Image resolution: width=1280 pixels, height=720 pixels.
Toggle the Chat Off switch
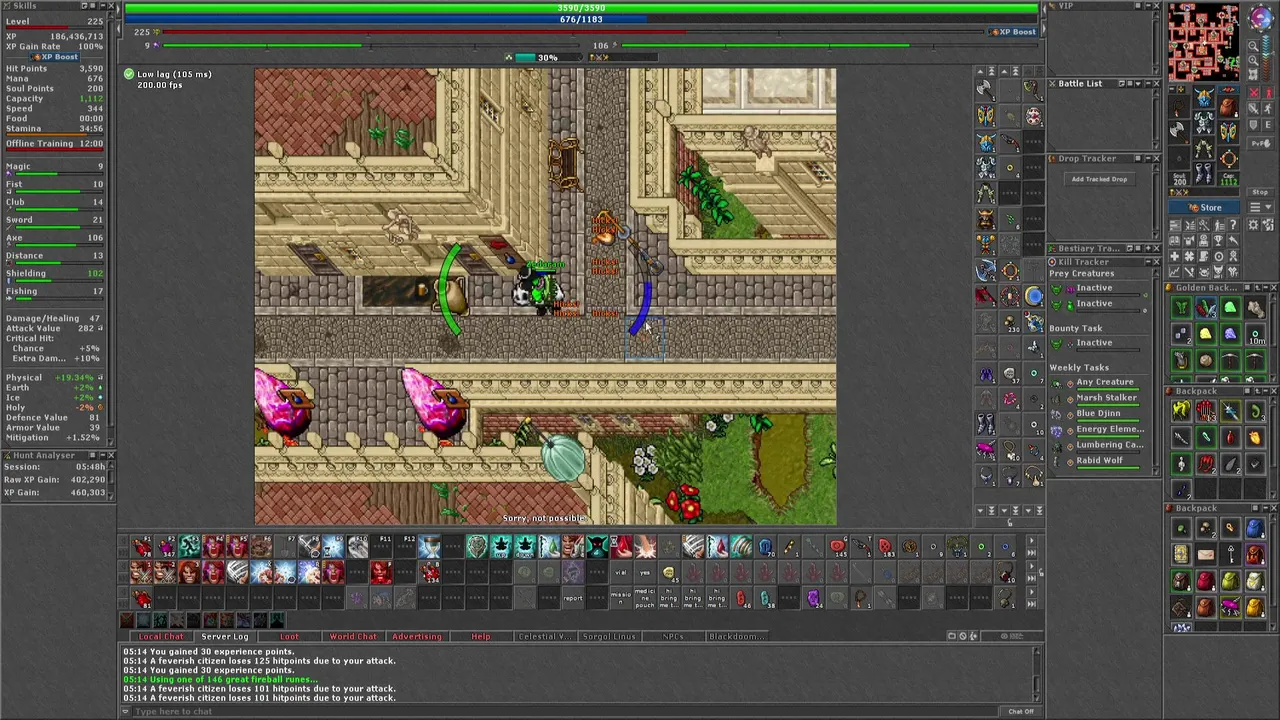pyautogui.click(x=1021, y=711)
